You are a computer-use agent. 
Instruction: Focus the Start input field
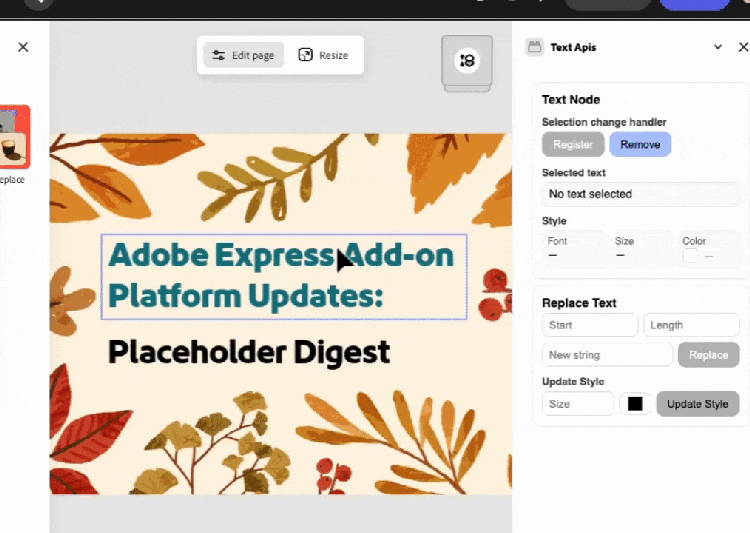click(589, 325)
